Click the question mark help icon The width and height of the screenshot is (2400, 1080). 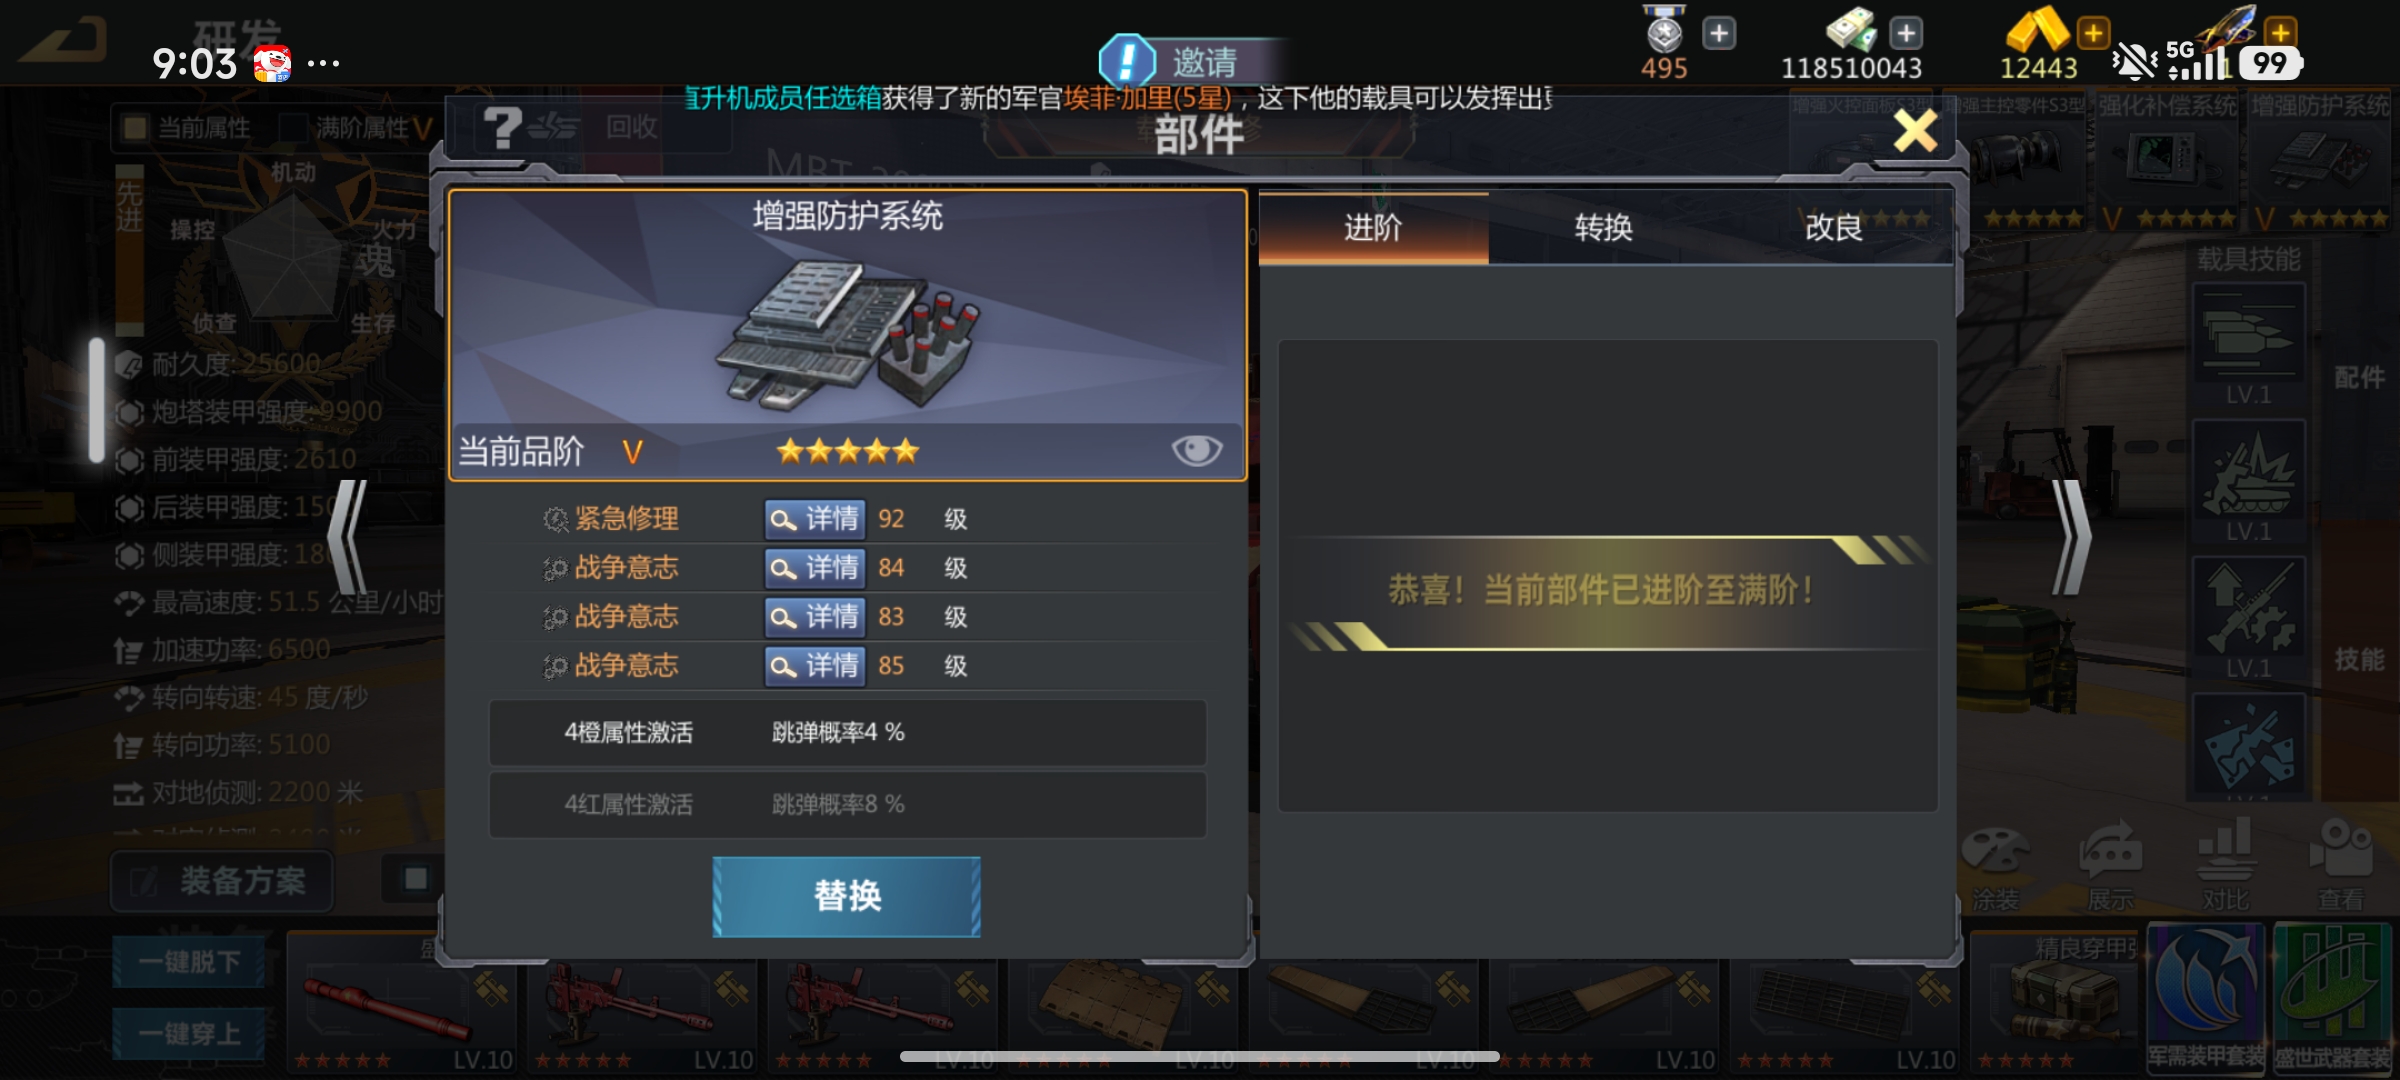(502, 128)
